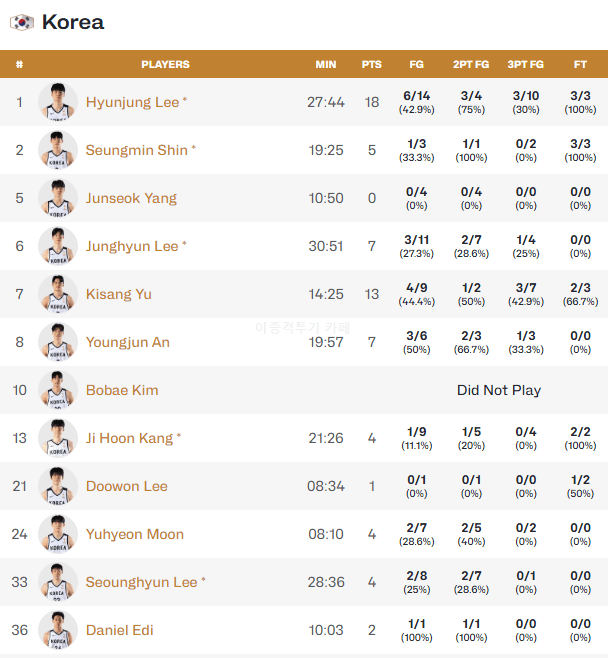Screen dimensions: 608x658
Task: Select Doowon Lee's player photo
Action: pyautogui.click(x=58, y=486)
